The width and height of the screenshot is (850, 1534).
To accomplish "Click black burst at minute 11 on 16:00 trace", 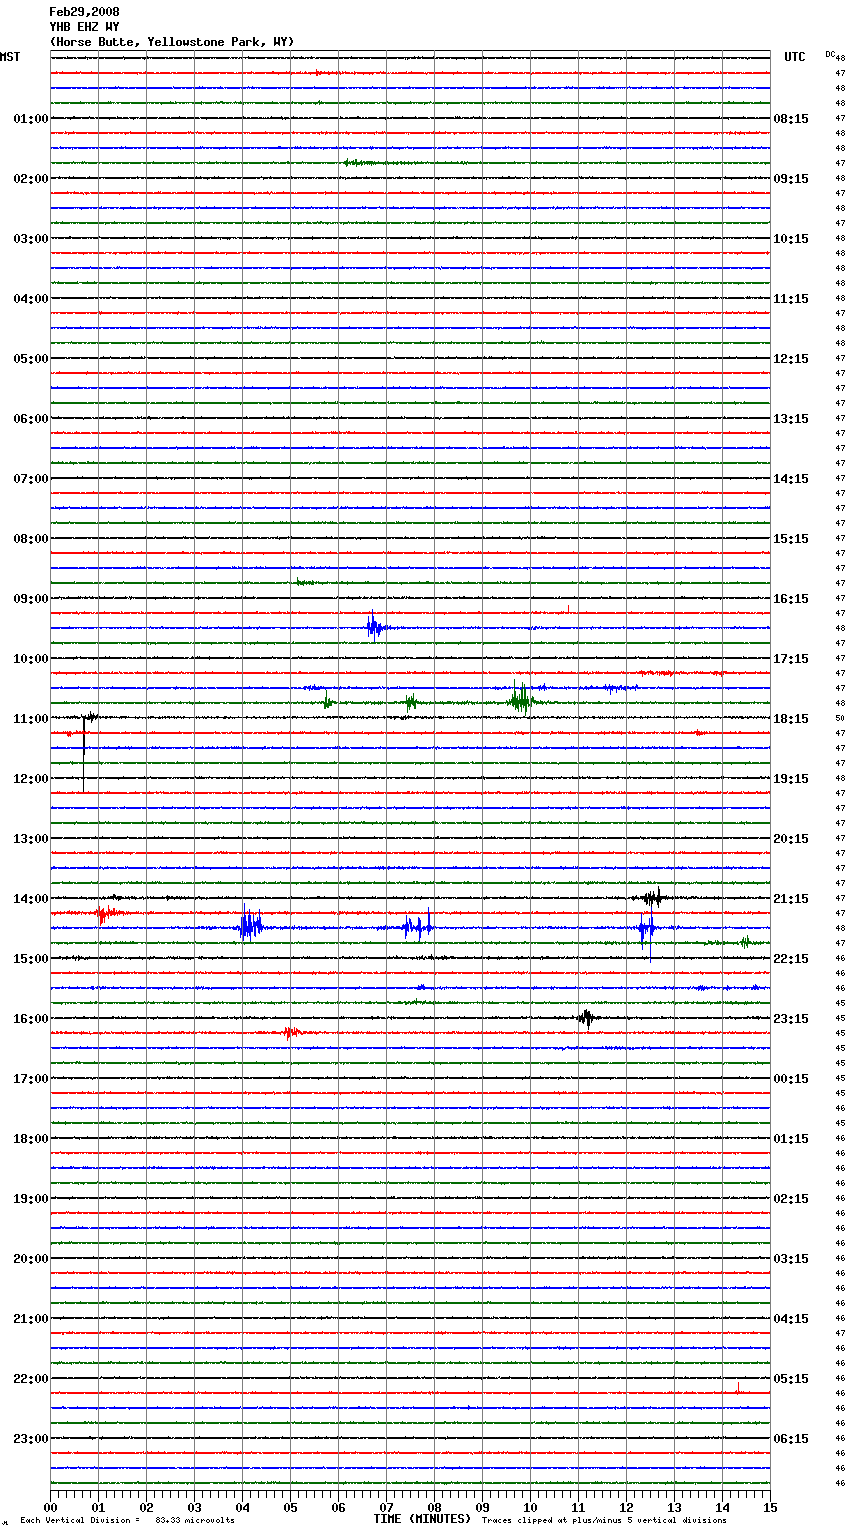I will [x=587, y=1018].
